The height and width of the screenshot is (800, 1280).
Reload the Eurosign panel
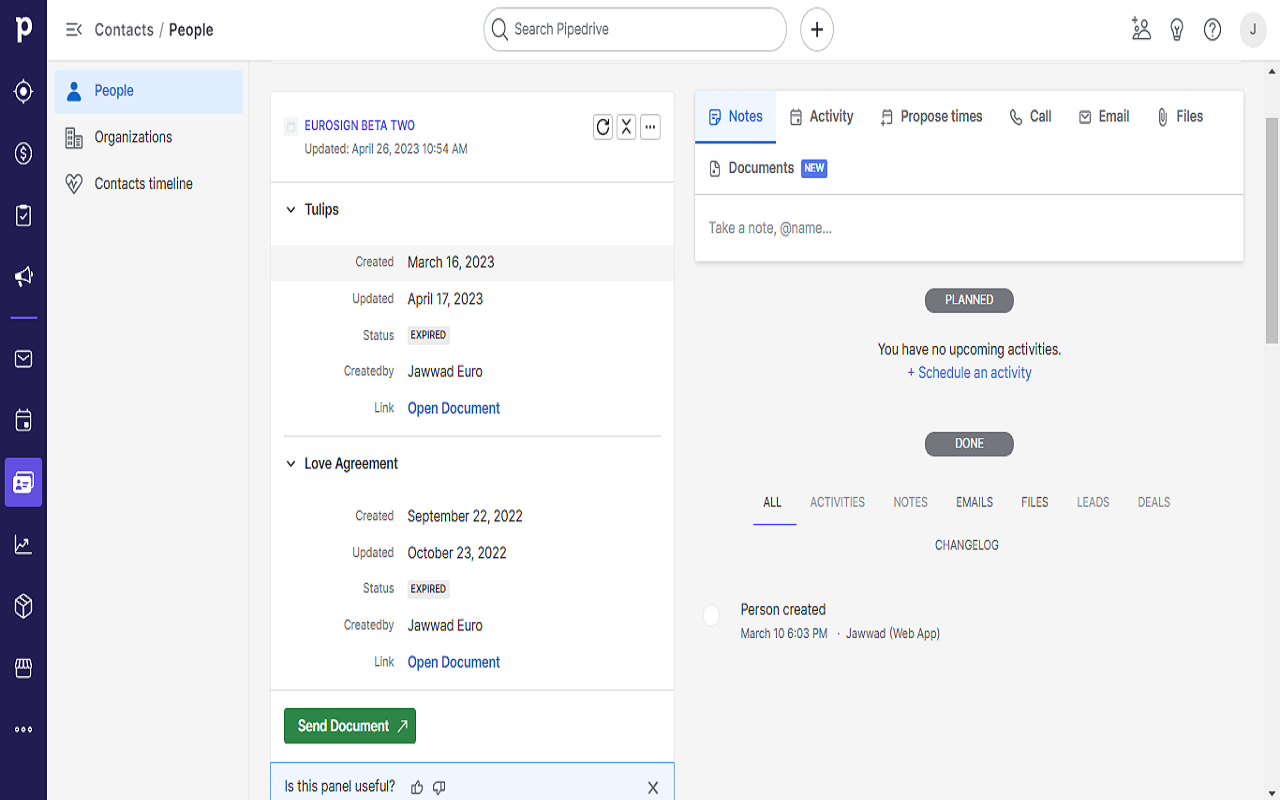click(x=603, y=126)
